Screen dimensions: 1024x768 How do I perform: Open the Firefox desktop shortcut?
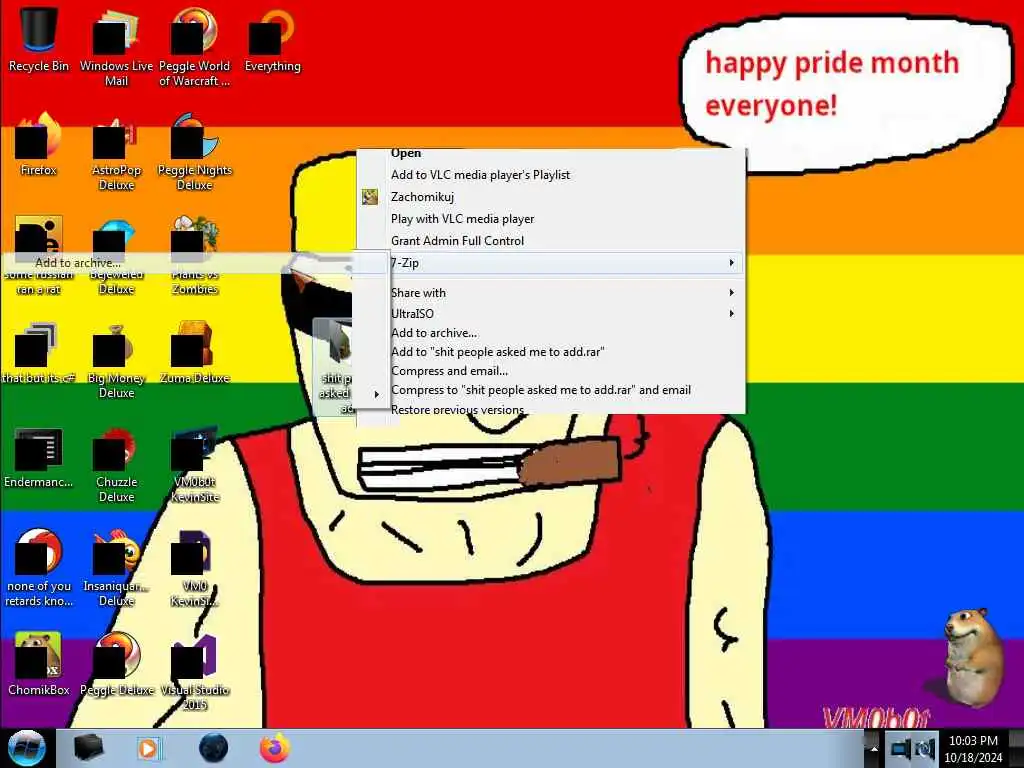pos(39,144)
